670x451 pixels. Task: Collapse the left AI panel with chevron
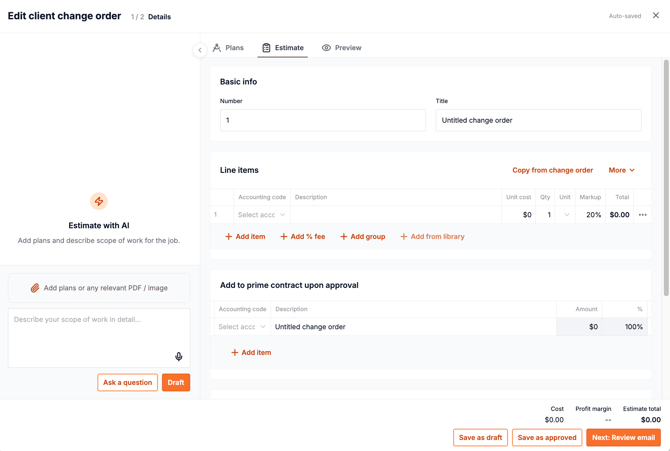pos(200,50)
